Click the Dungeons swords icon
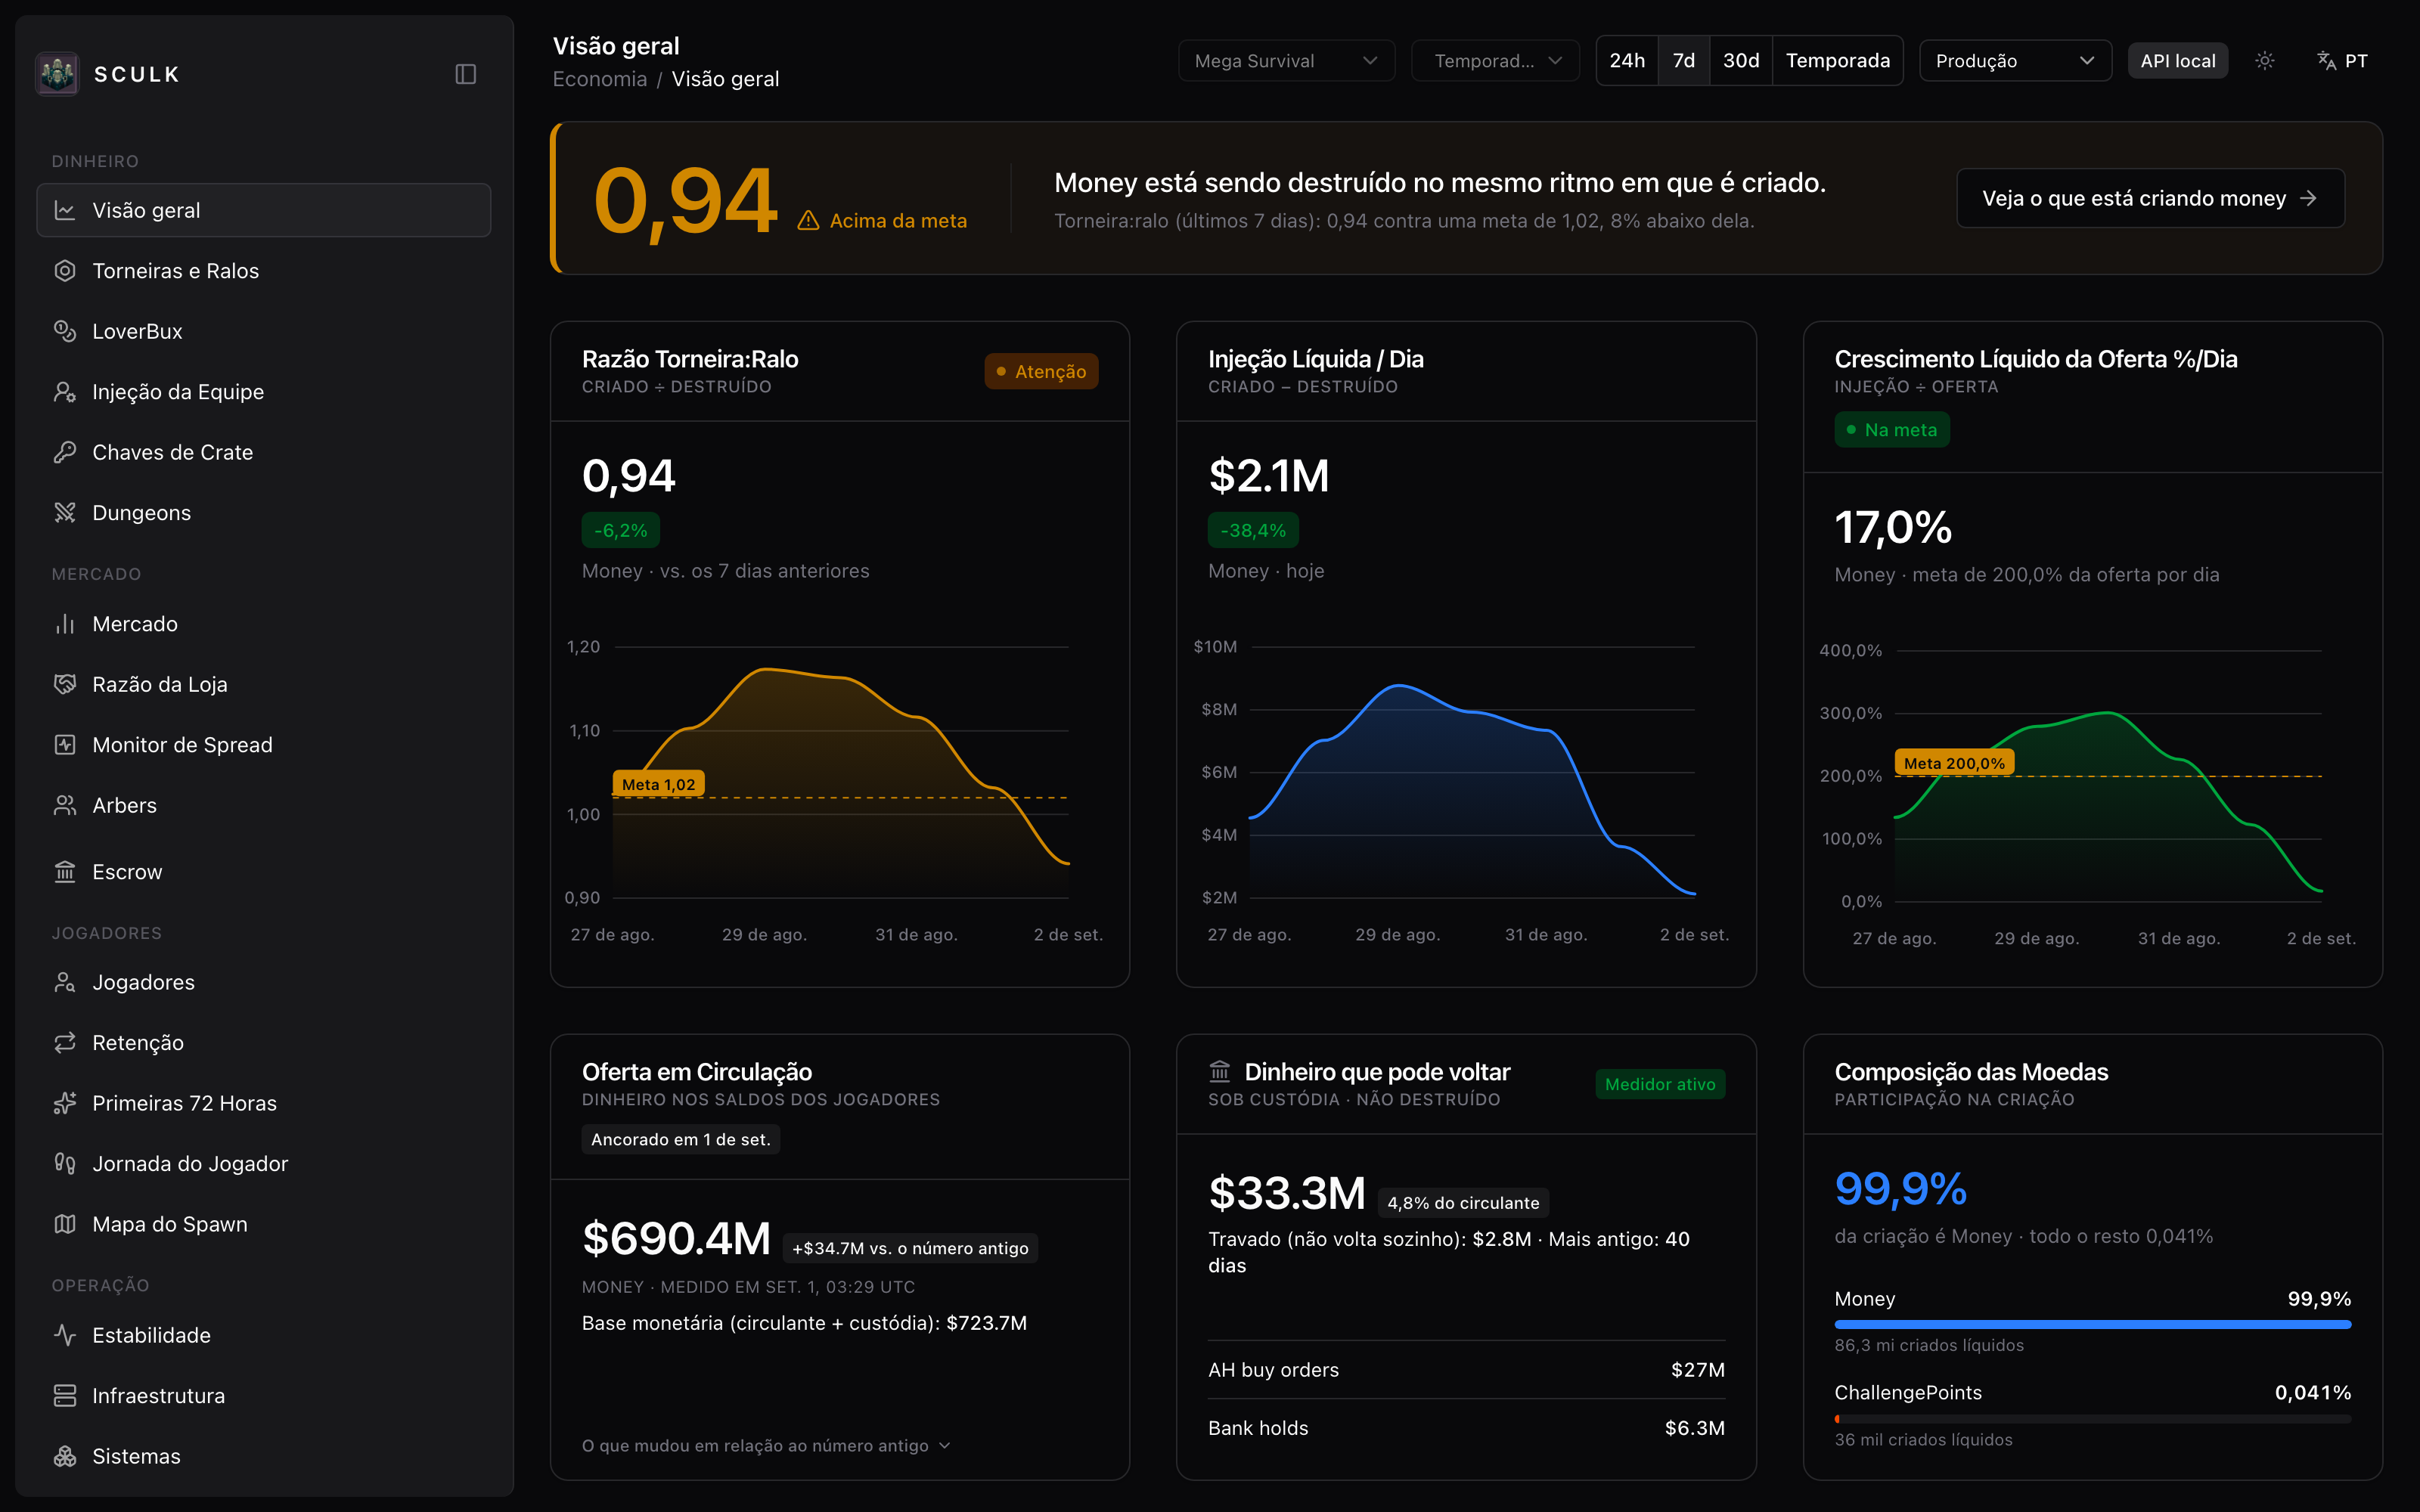This screenshot has height=1512, width=2420. (x=65, y=513)
